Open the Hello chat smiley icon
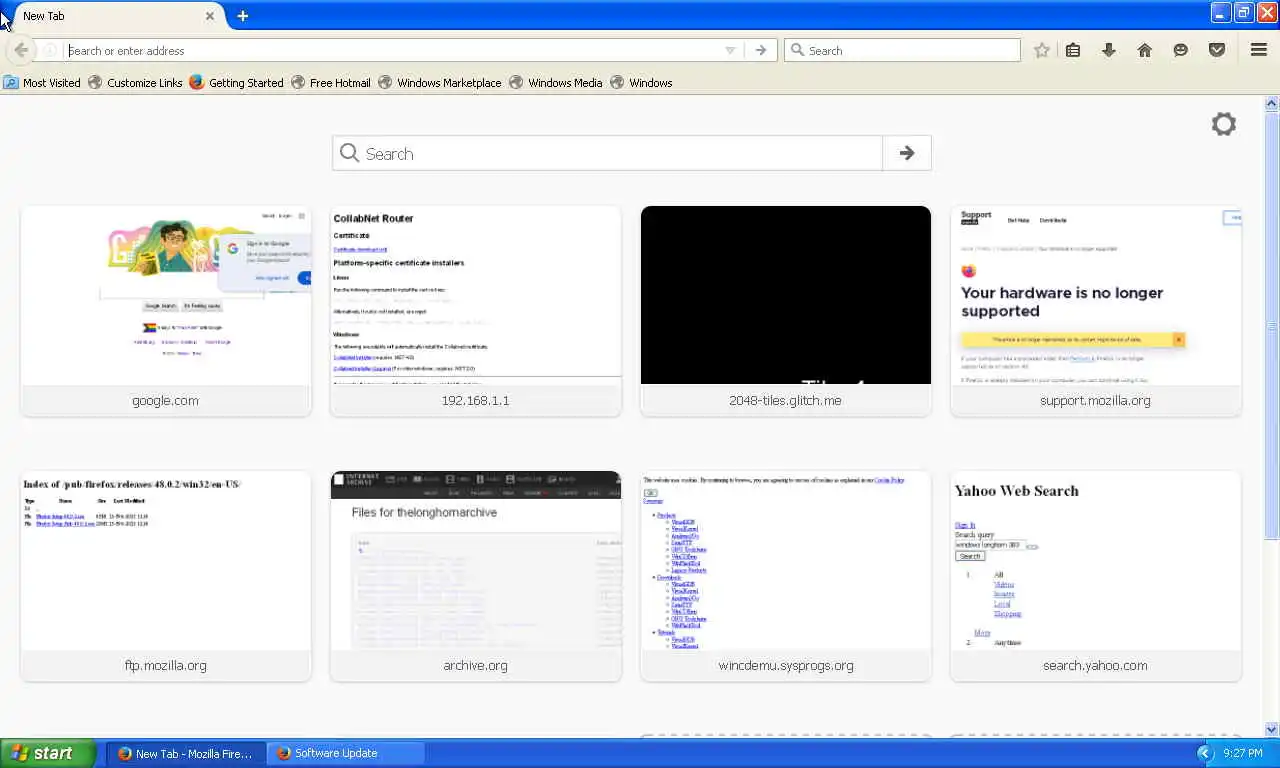1280x768 pixels. [x=1181, y=50]
